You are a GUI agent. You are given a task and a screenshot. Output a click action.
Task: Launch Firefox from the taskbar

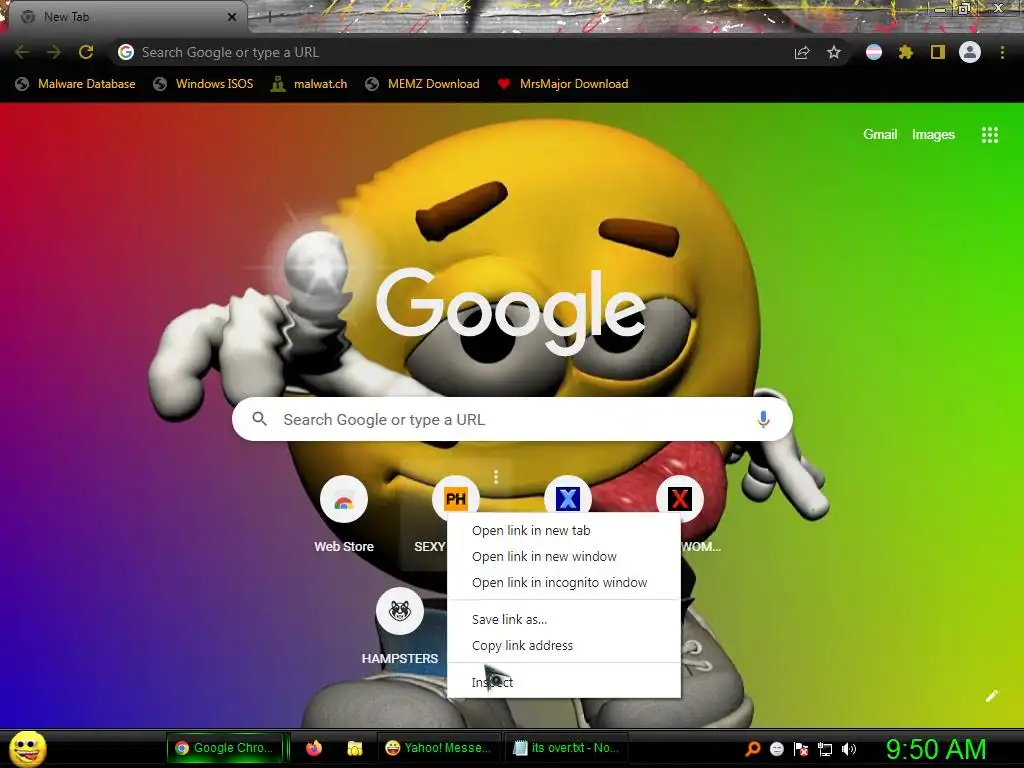pos(314,748)
